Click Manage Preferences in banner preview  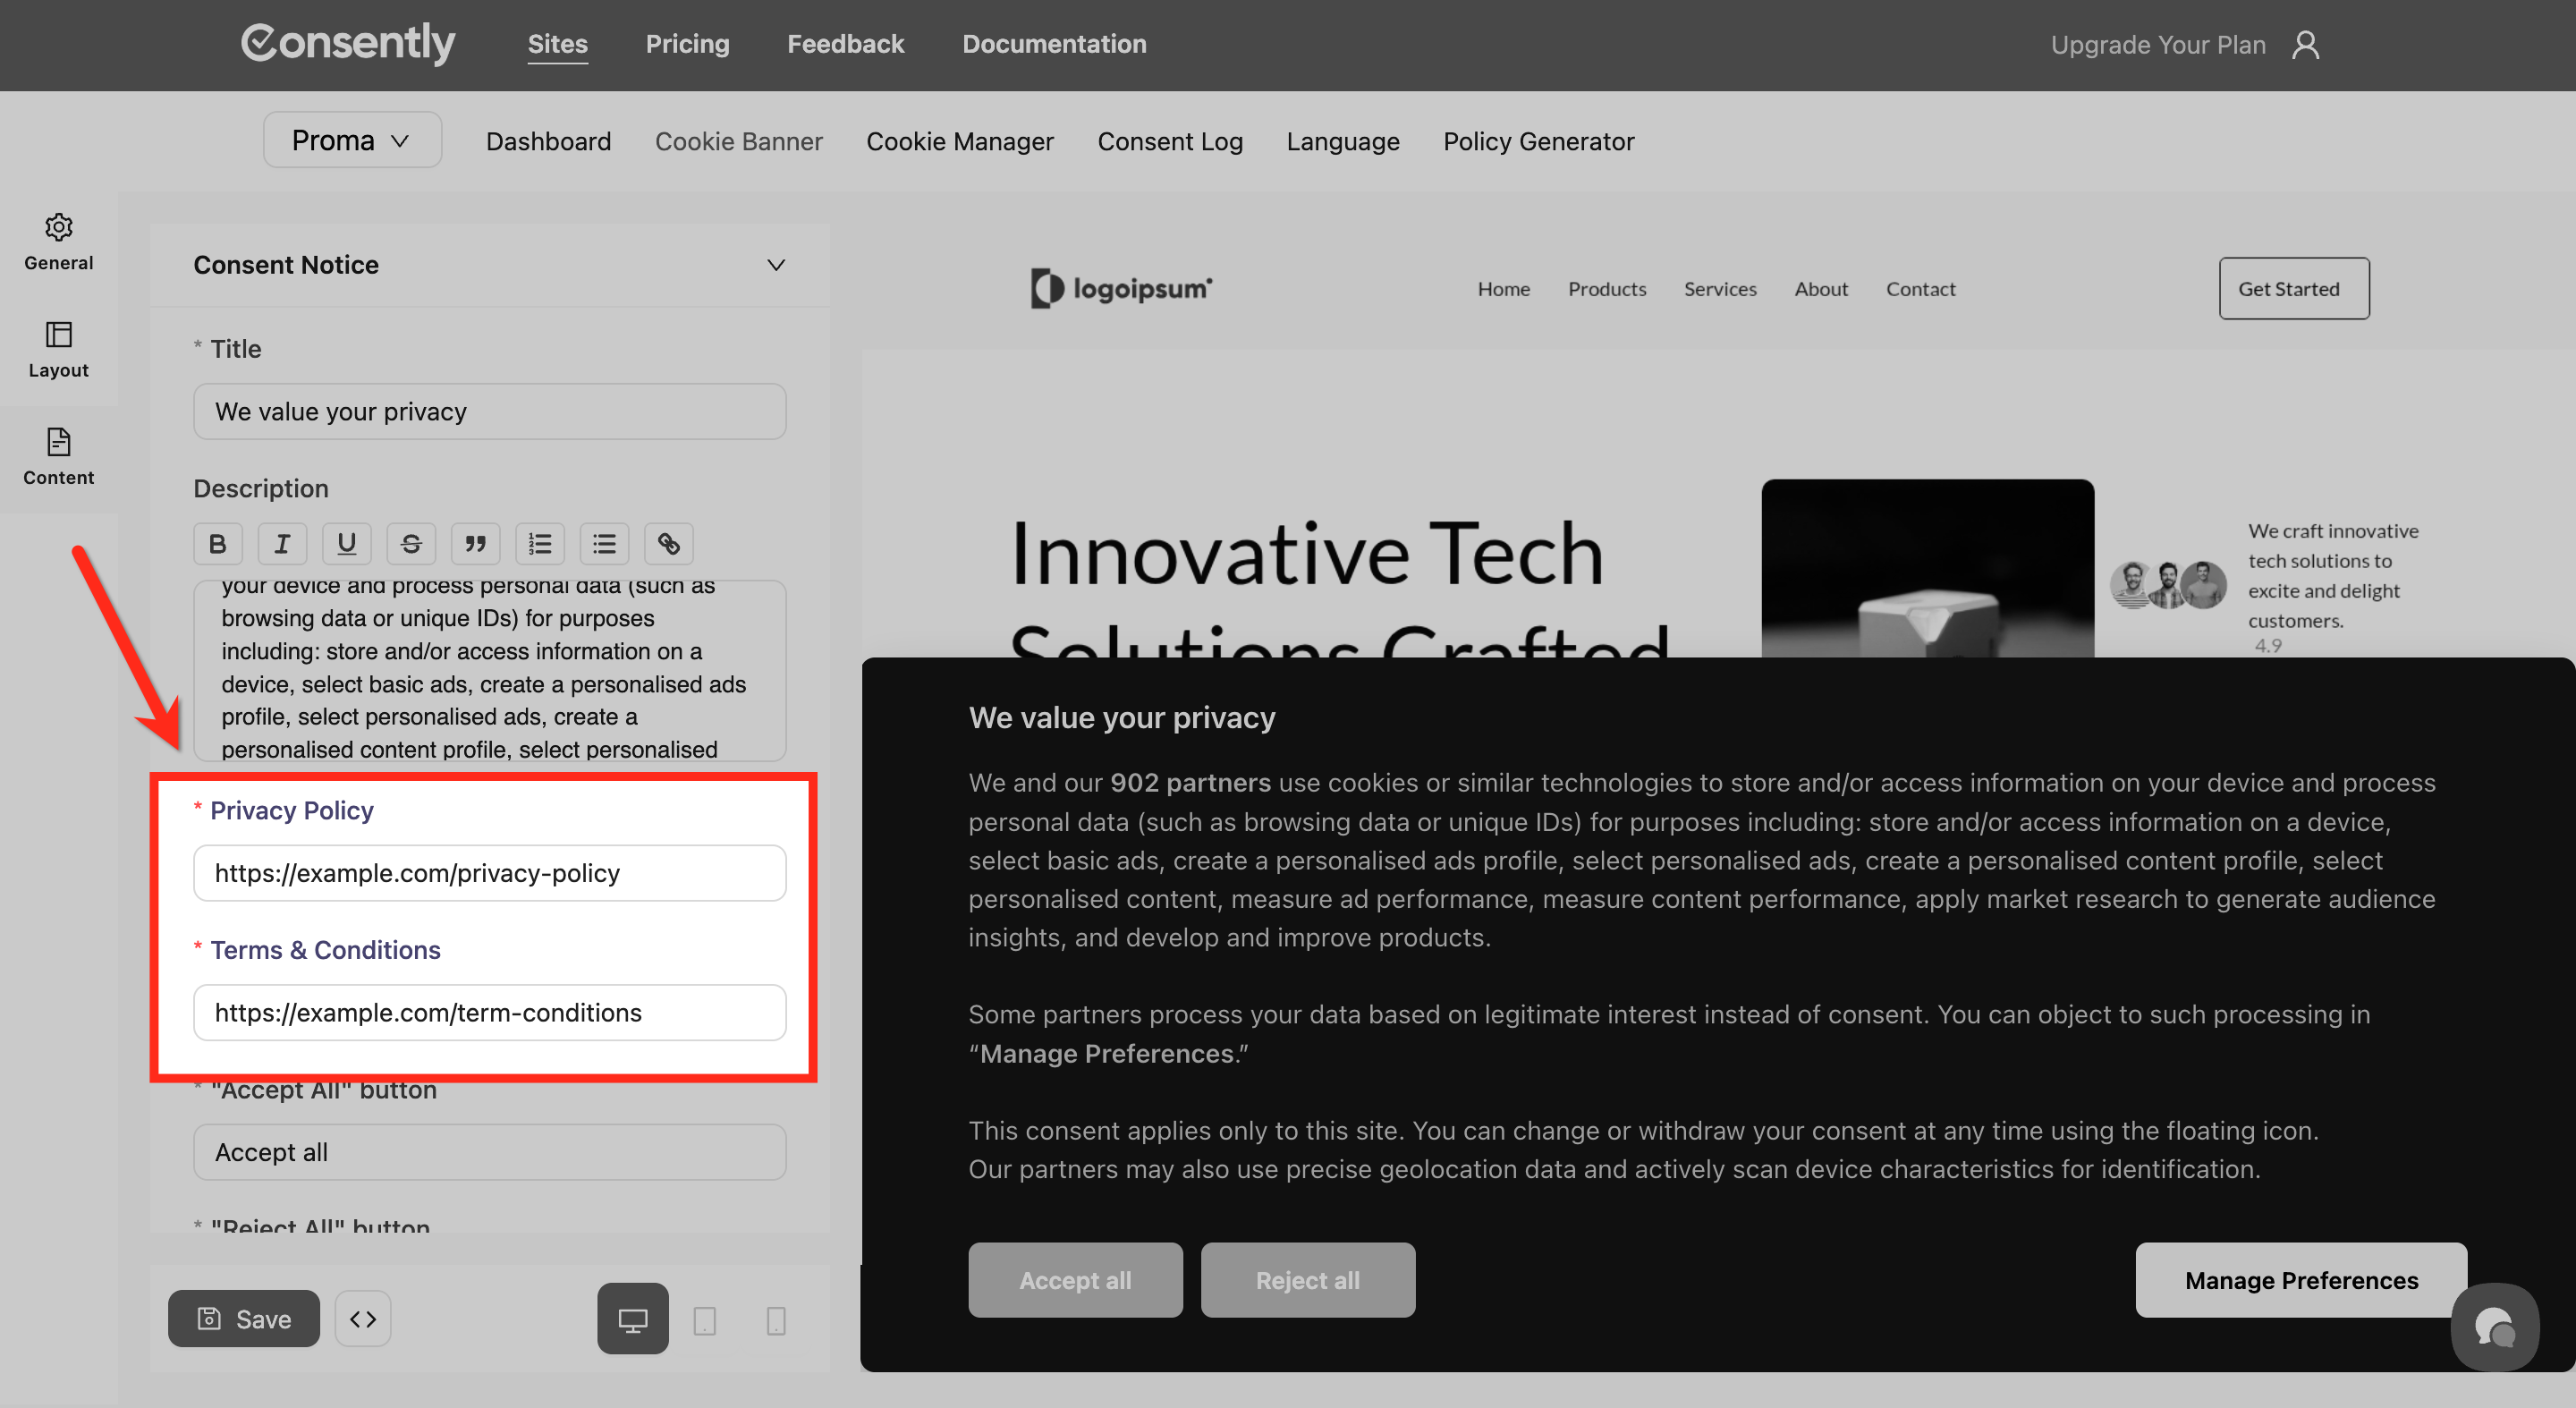[2300, 1279]
